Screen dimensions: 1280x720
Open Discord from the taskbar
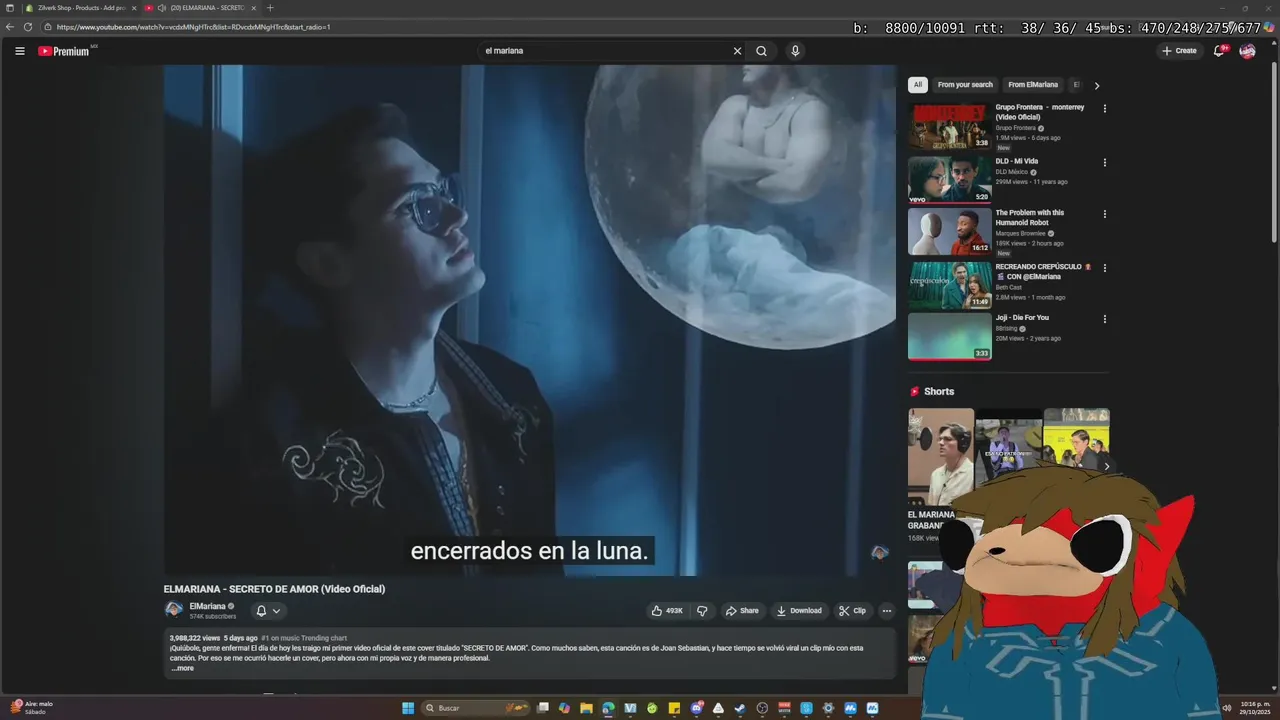coord(696,708)
